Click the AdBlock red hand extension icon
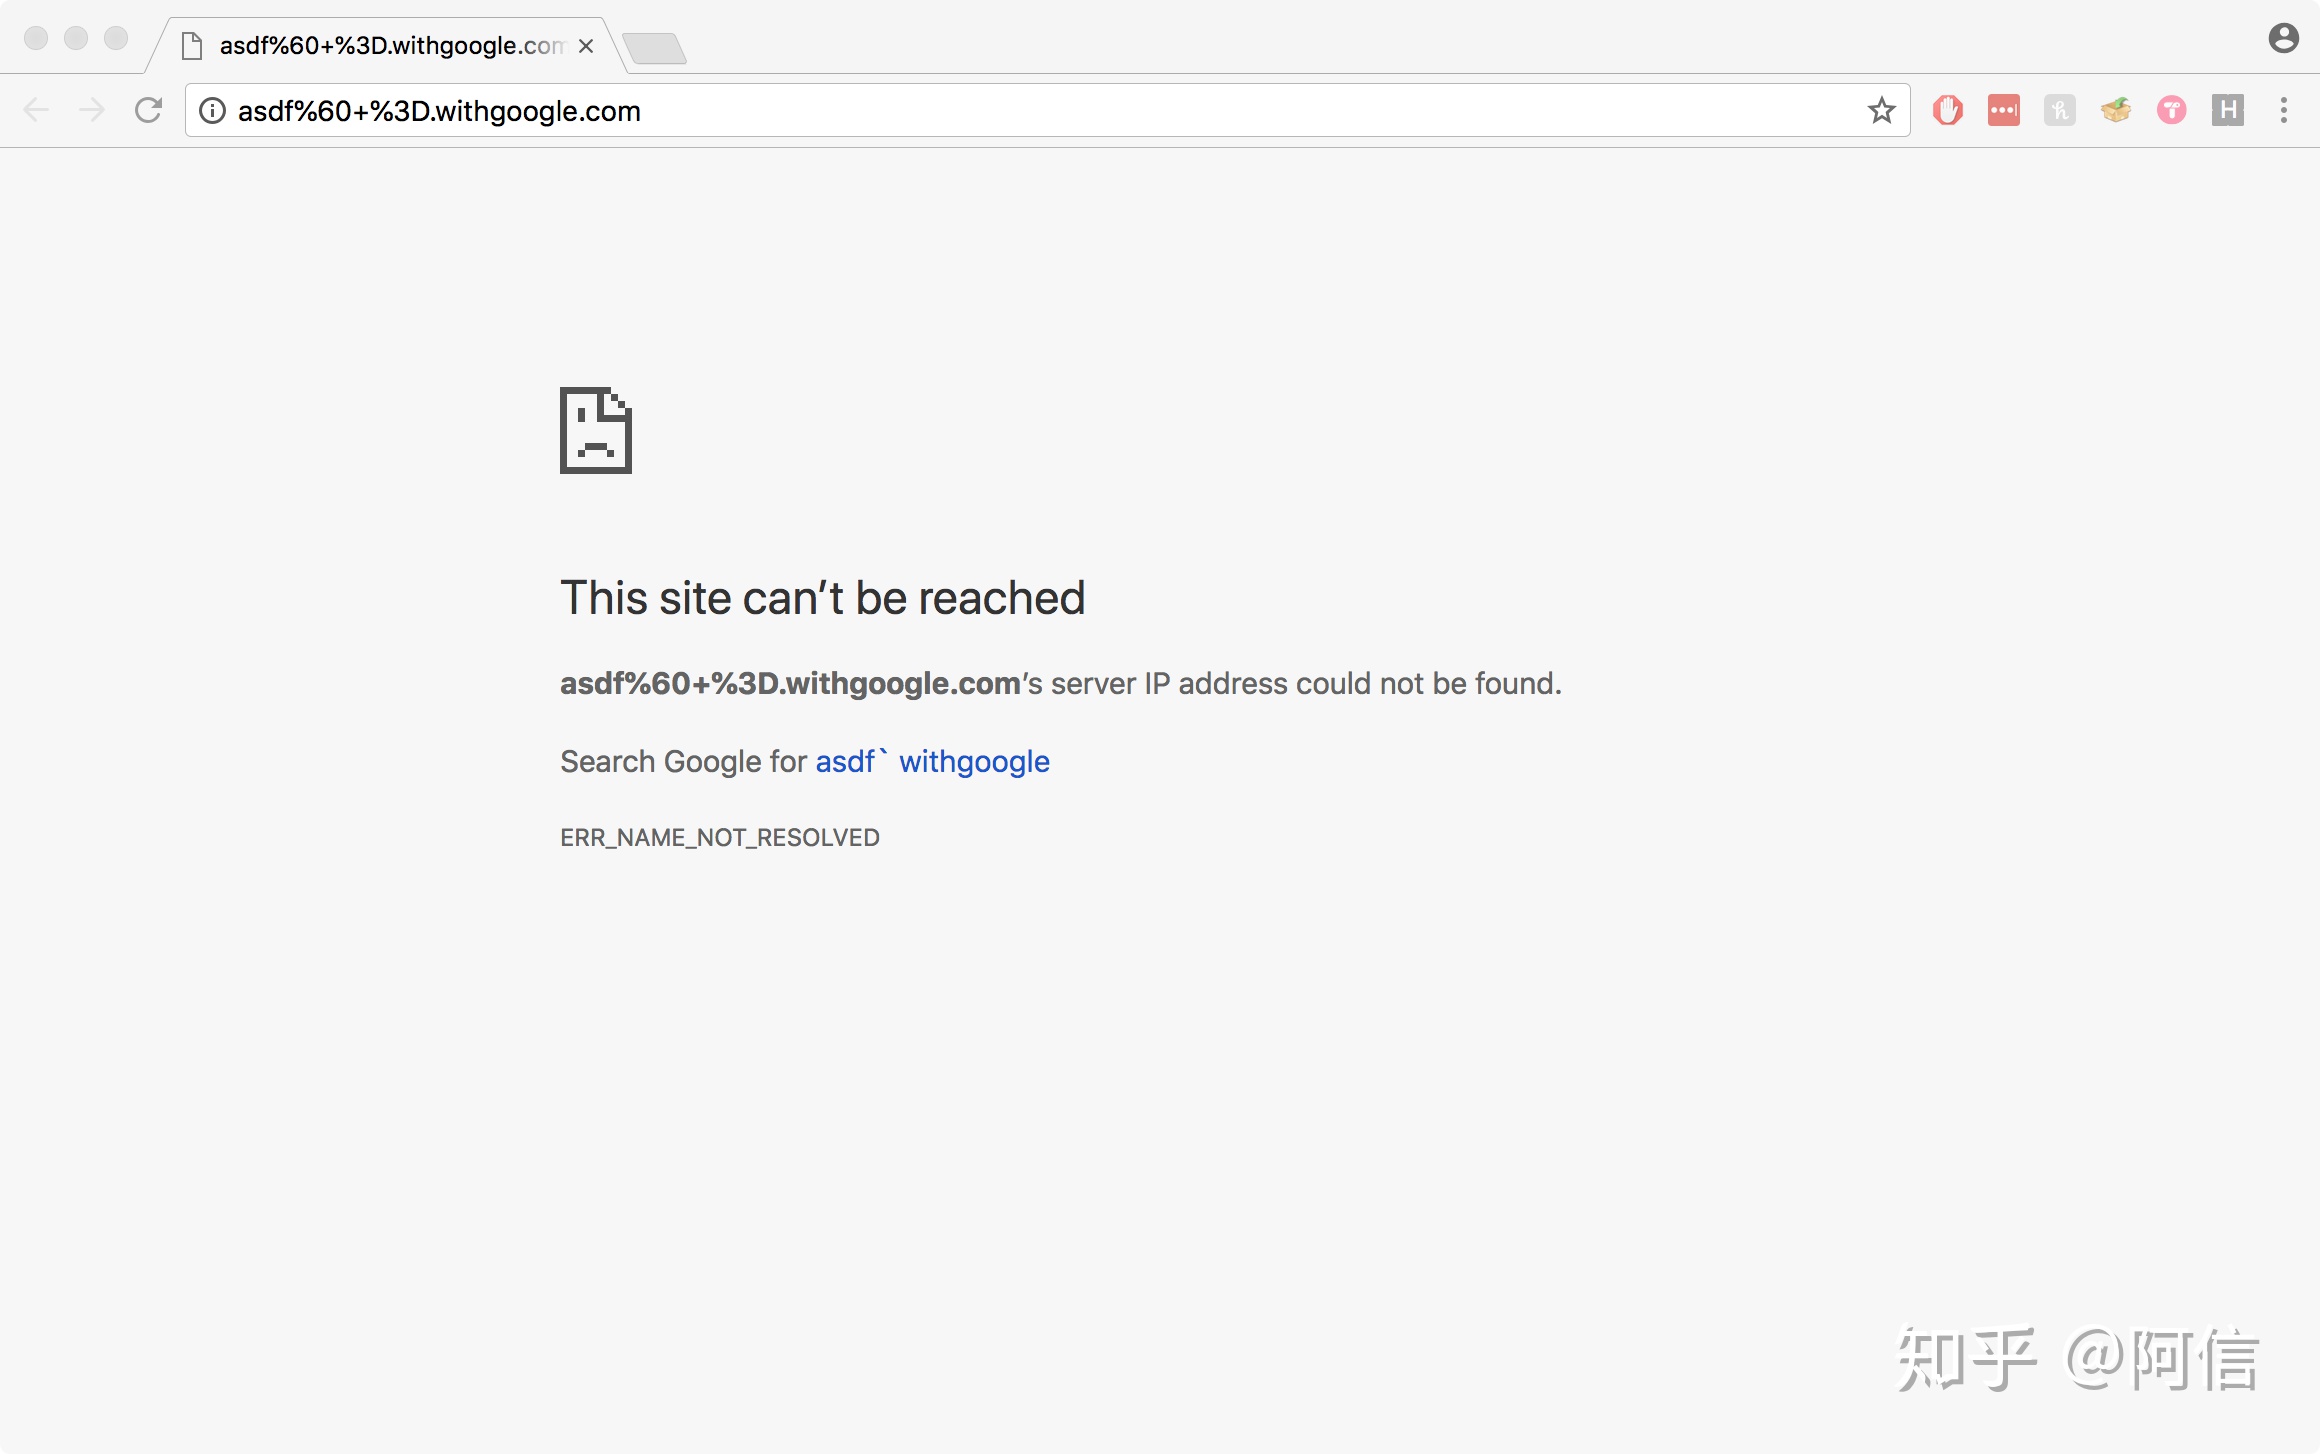The height and width of the screenshot is (1454, 2320). point(1947,110)
